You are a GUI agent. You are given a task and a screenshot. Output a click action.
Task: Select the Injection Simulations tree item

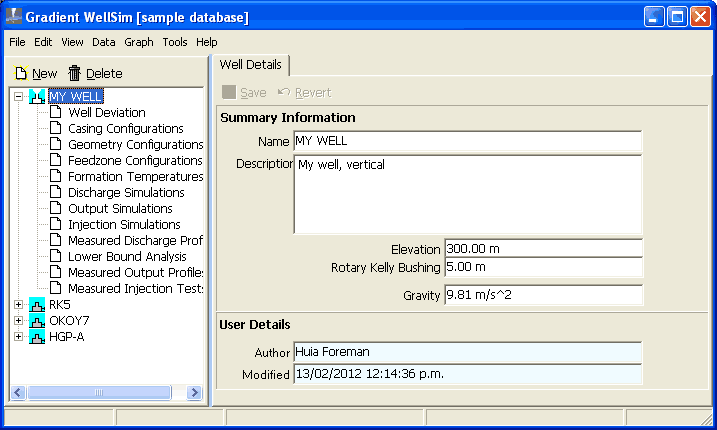tap(124, 225)
